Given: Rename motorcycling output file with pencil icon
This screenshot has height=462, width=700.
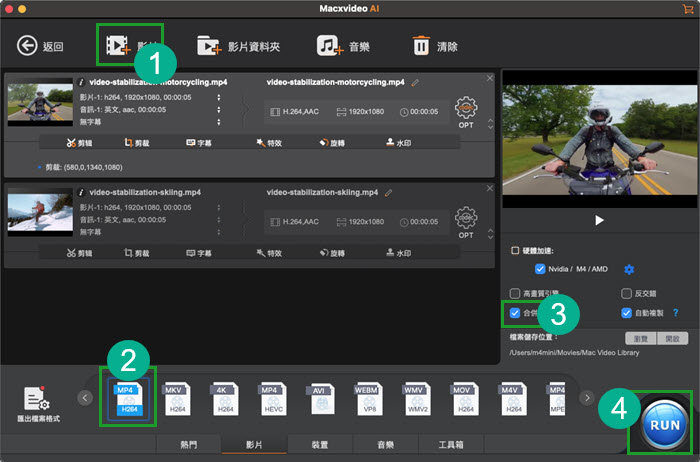Looking at the screenshot, I should [x=415, y=83].
